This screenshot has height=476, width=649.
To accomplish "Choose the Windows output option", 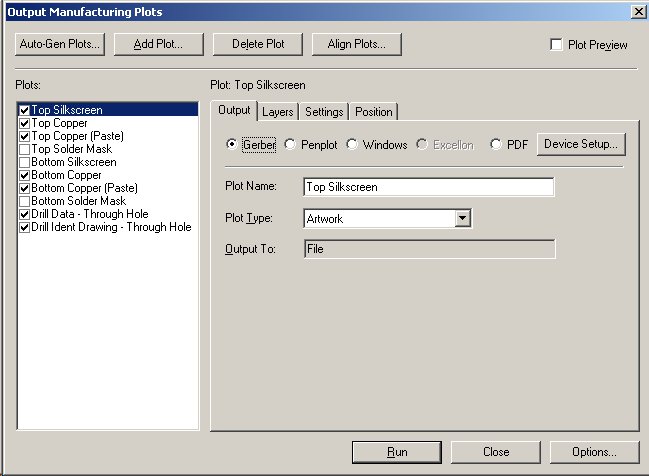I will (x=352, y=144).
